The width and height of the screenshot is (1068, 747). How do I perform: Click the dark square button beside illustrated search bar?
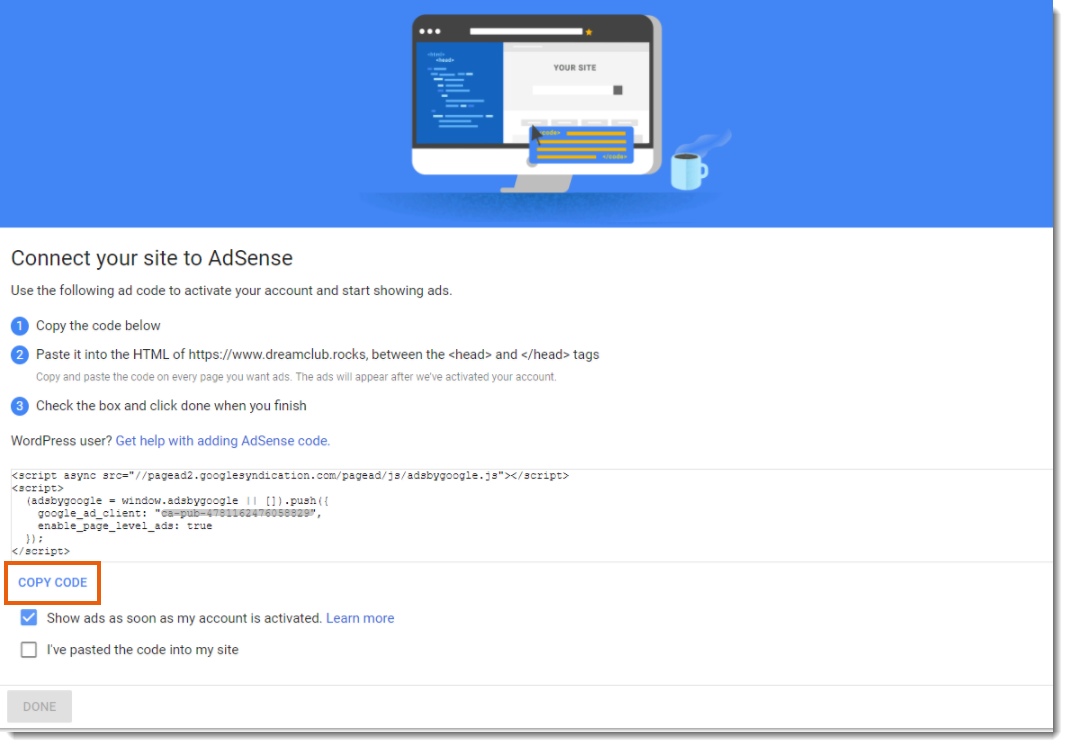pos(618,90)
